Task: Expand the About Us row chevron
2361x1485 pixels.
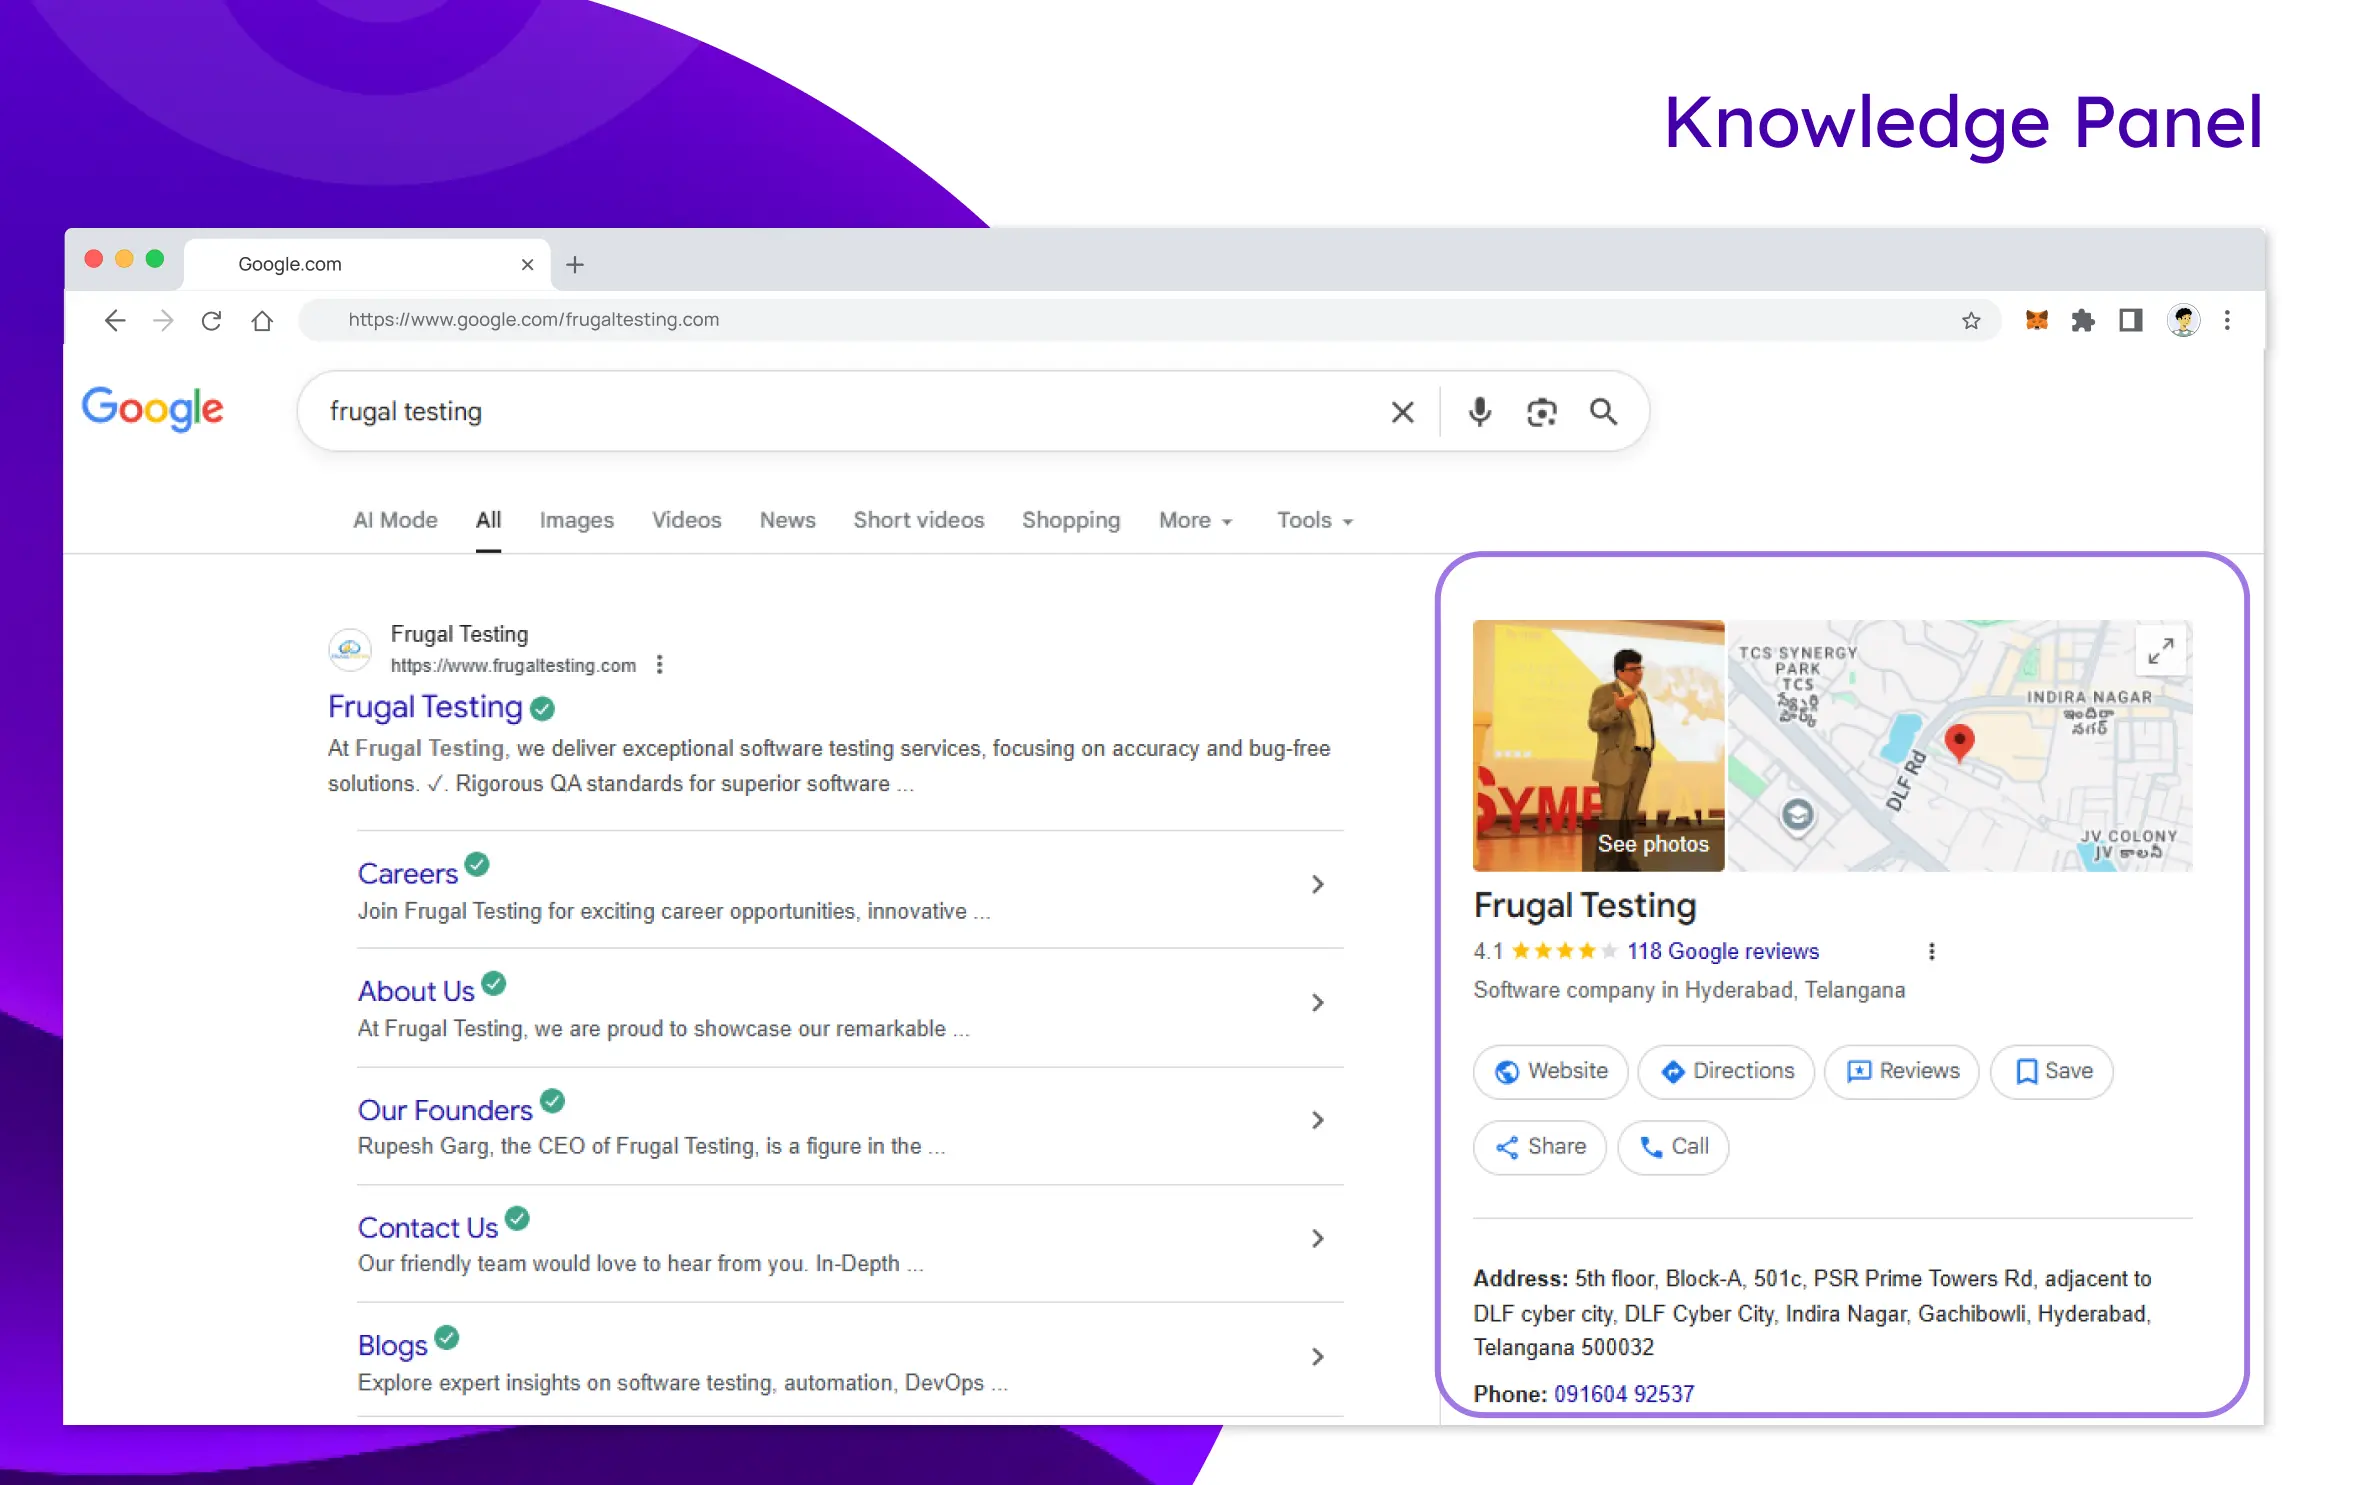Action: click(x=1317, y=1002)
